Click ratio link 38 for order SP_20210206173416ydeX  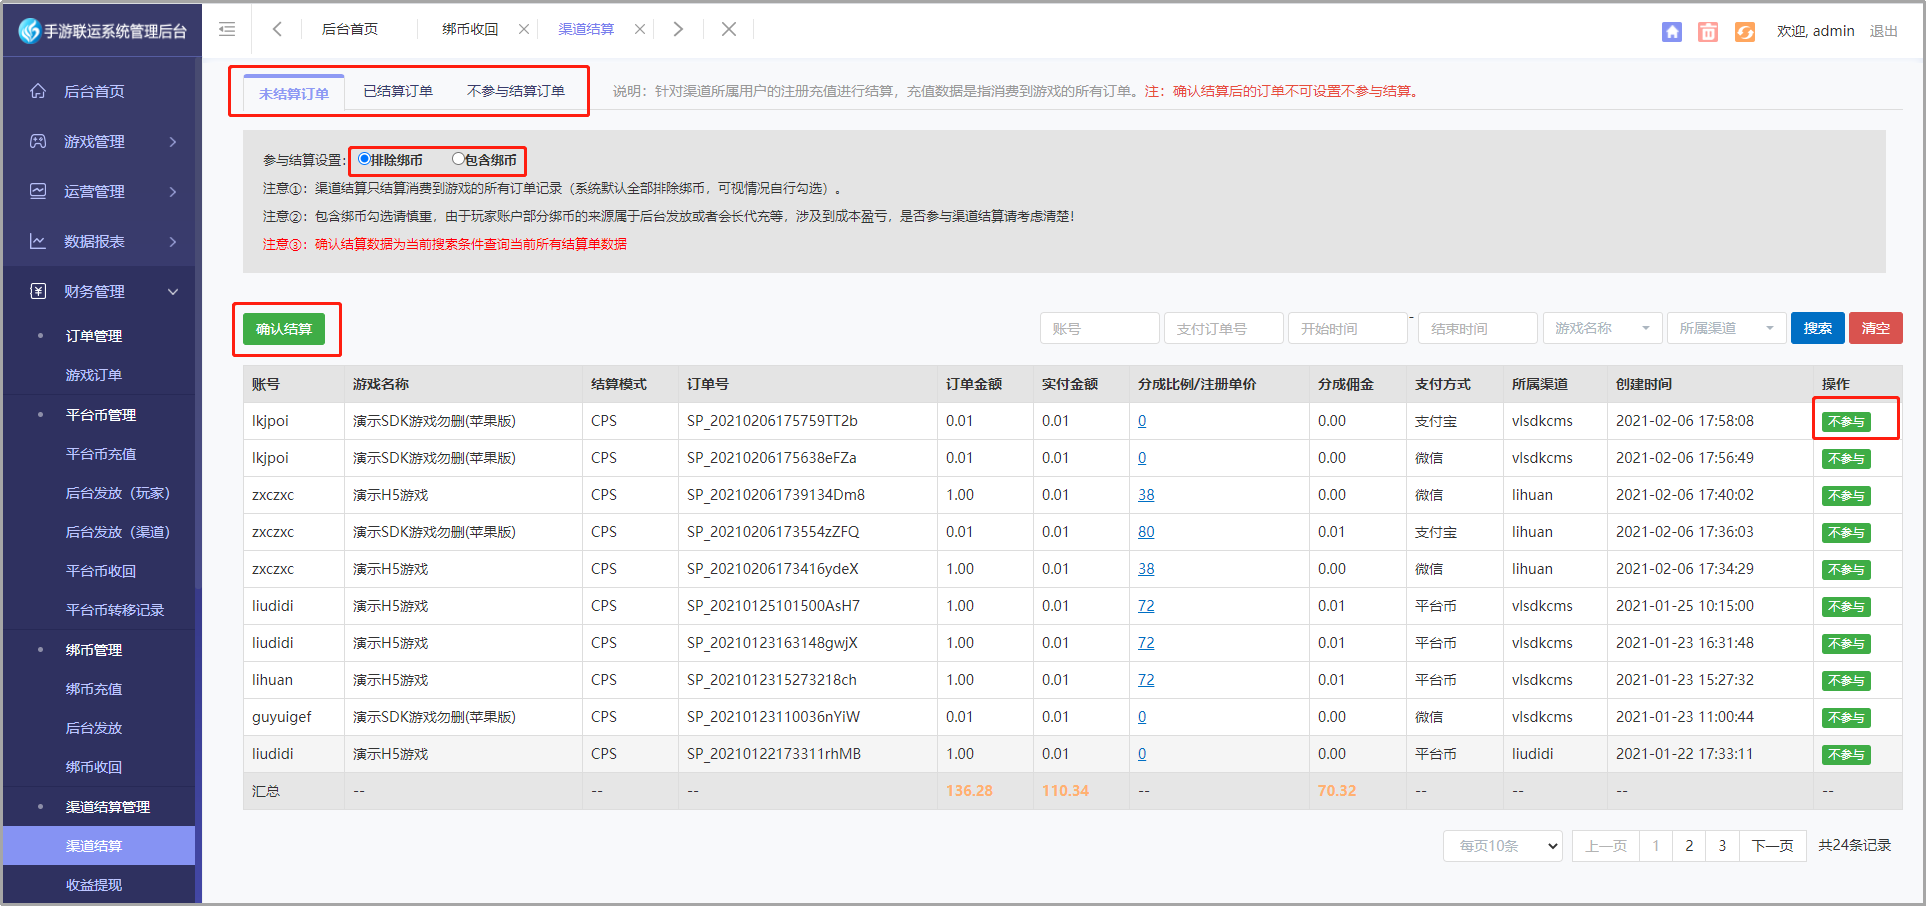click(1146, 569)
